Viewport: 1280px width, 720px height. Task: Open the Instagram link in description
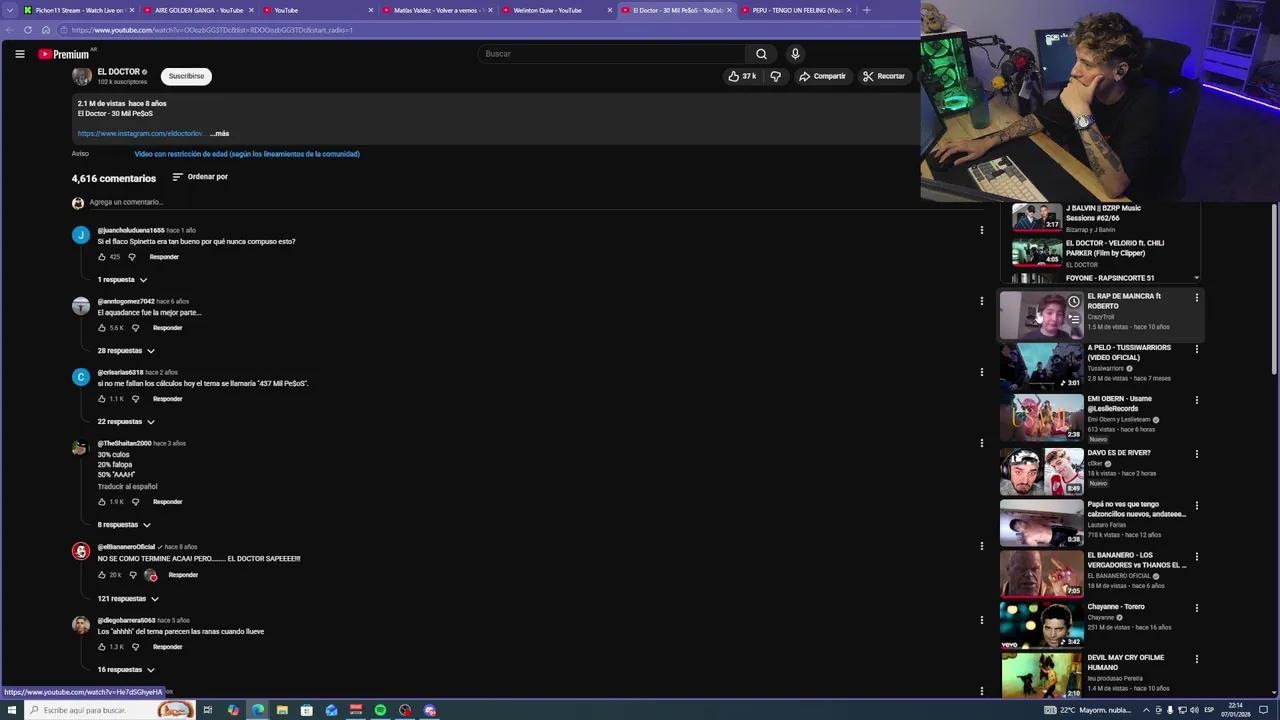click(141, 133)
